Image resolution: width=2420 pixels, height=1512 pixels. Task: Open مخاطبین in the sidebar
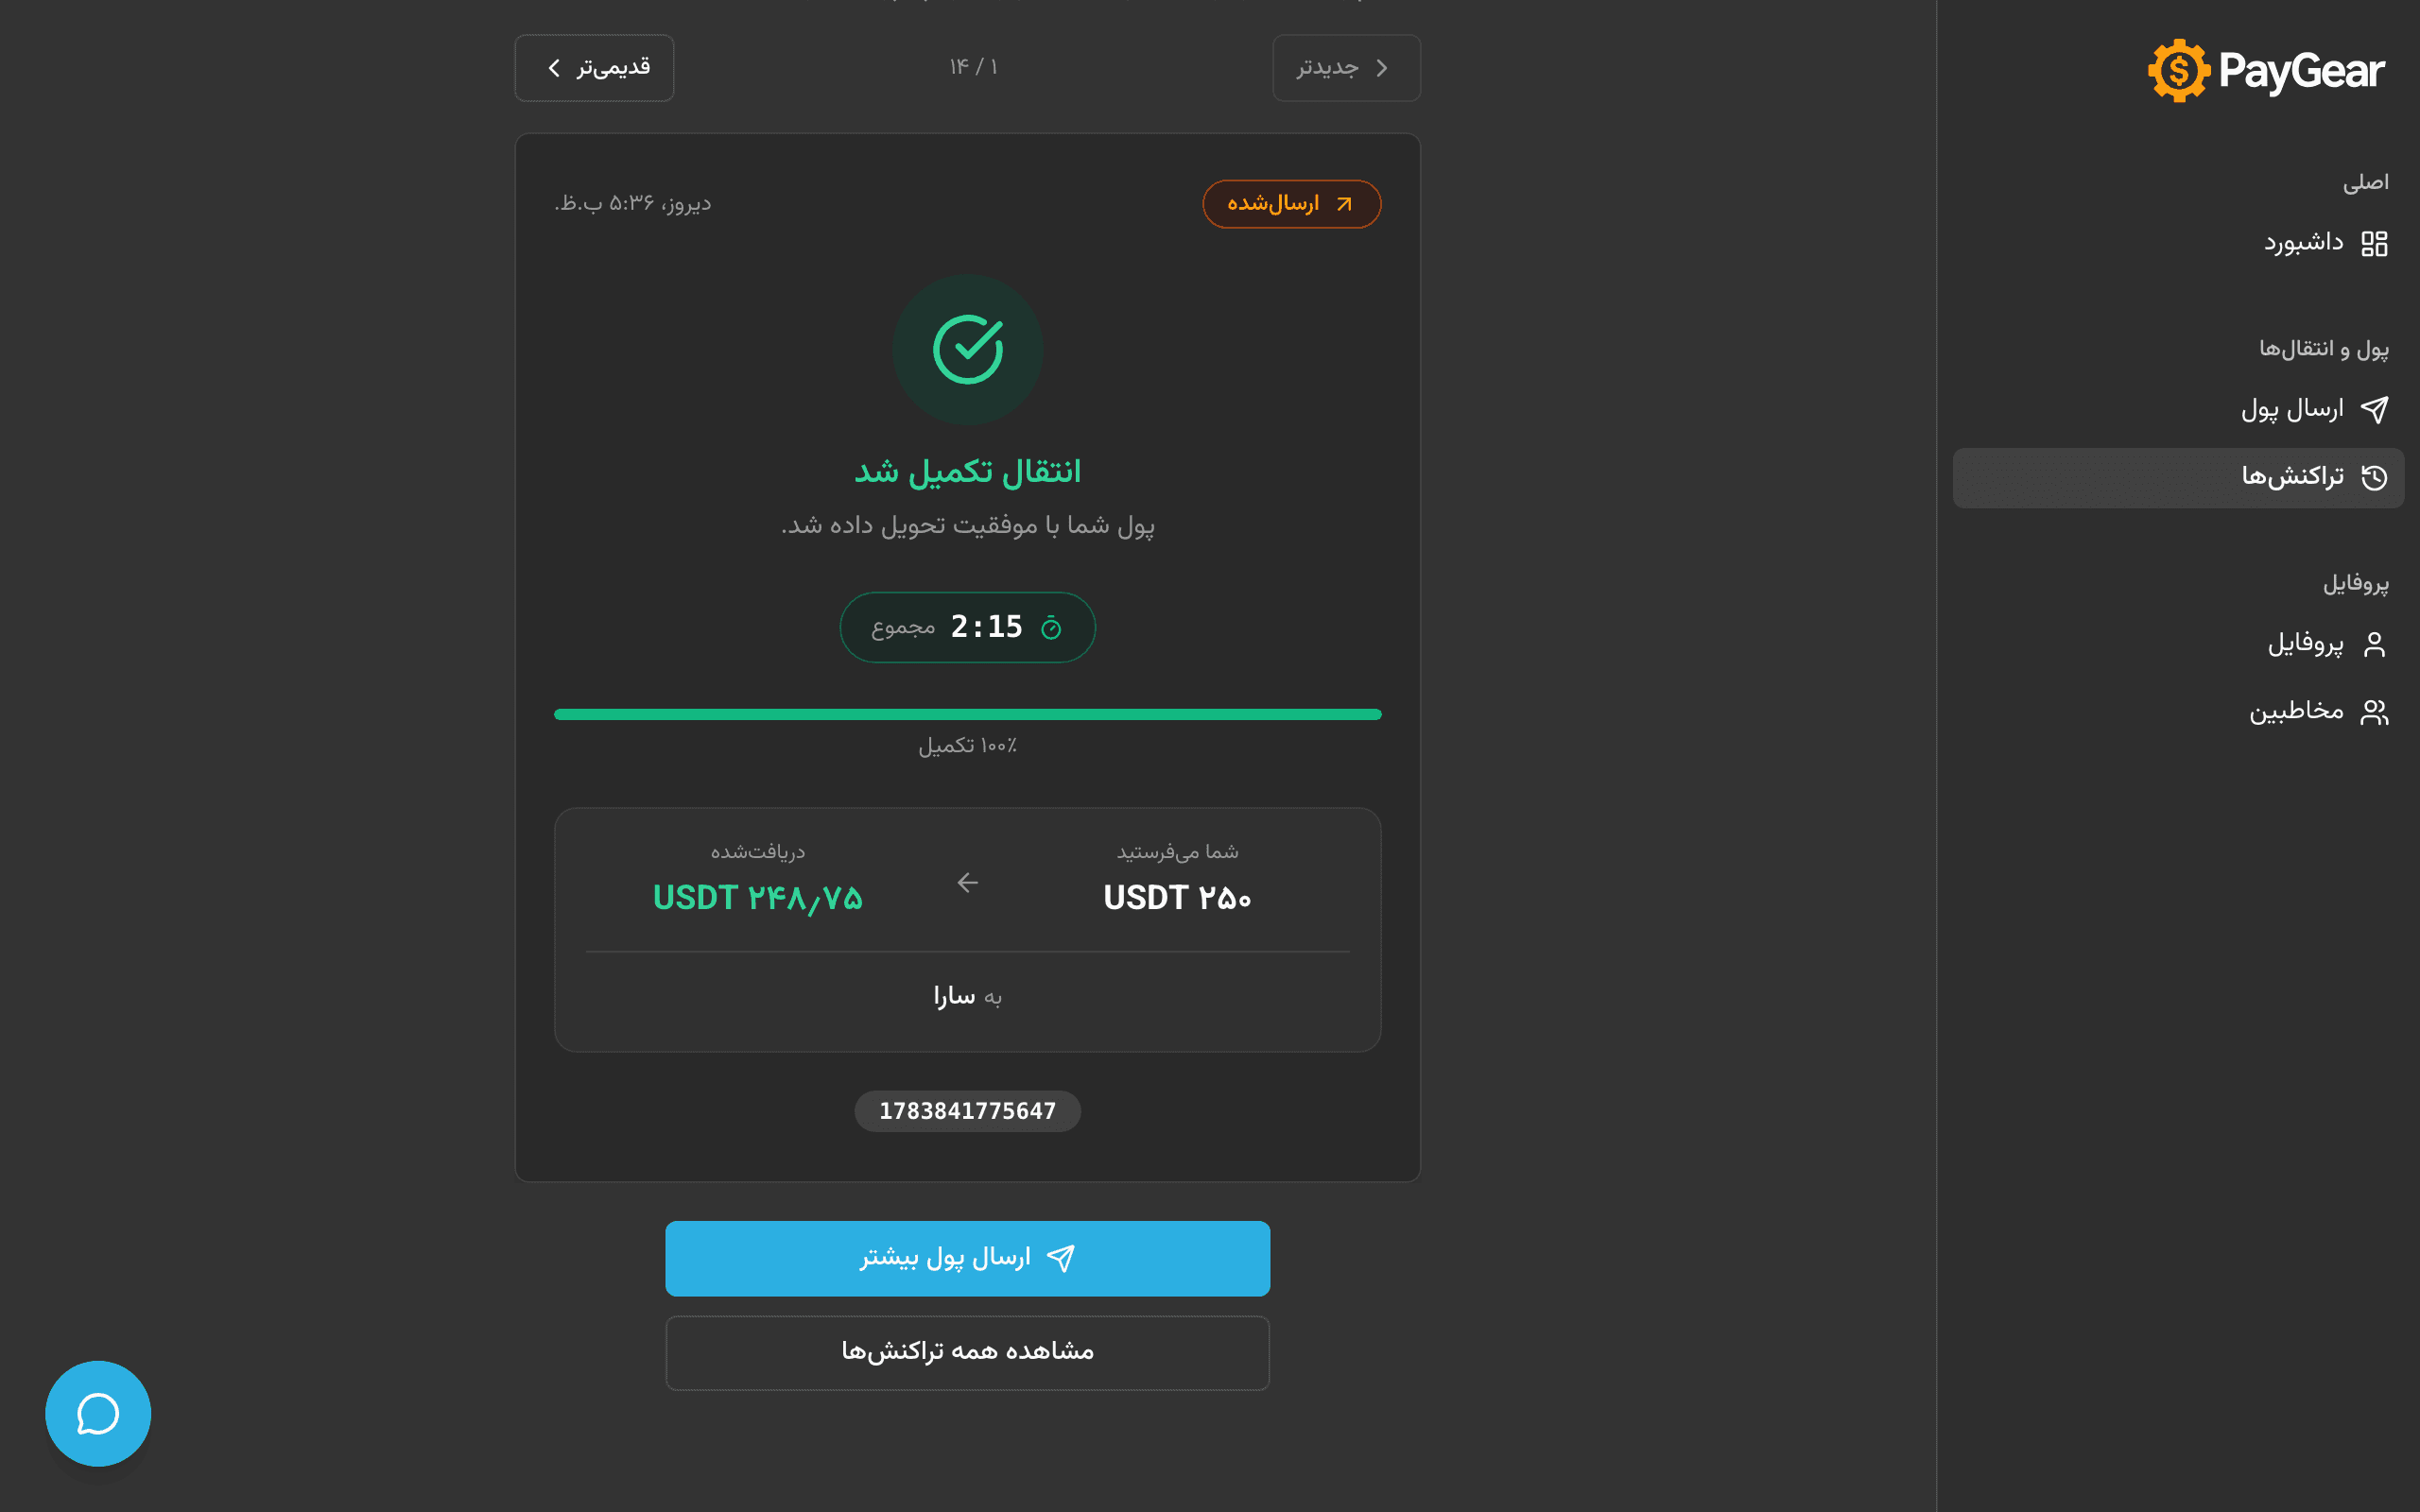[x=2178, y=712]
